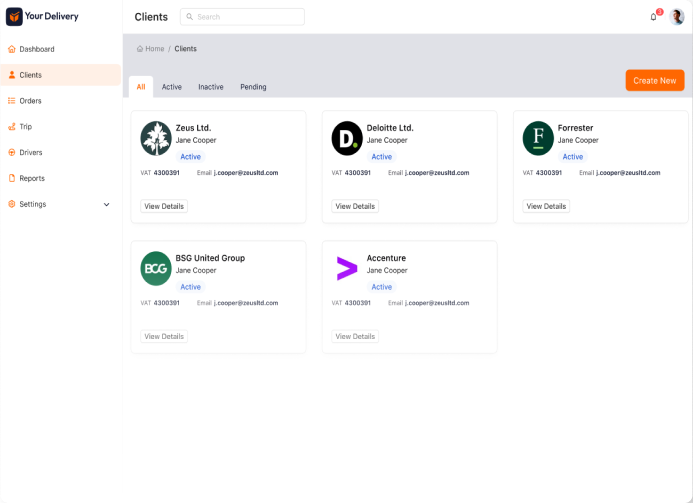This screenshot has height=503, width=693.
Task: Open Trip in the sidebar
Action: [61, 126]
